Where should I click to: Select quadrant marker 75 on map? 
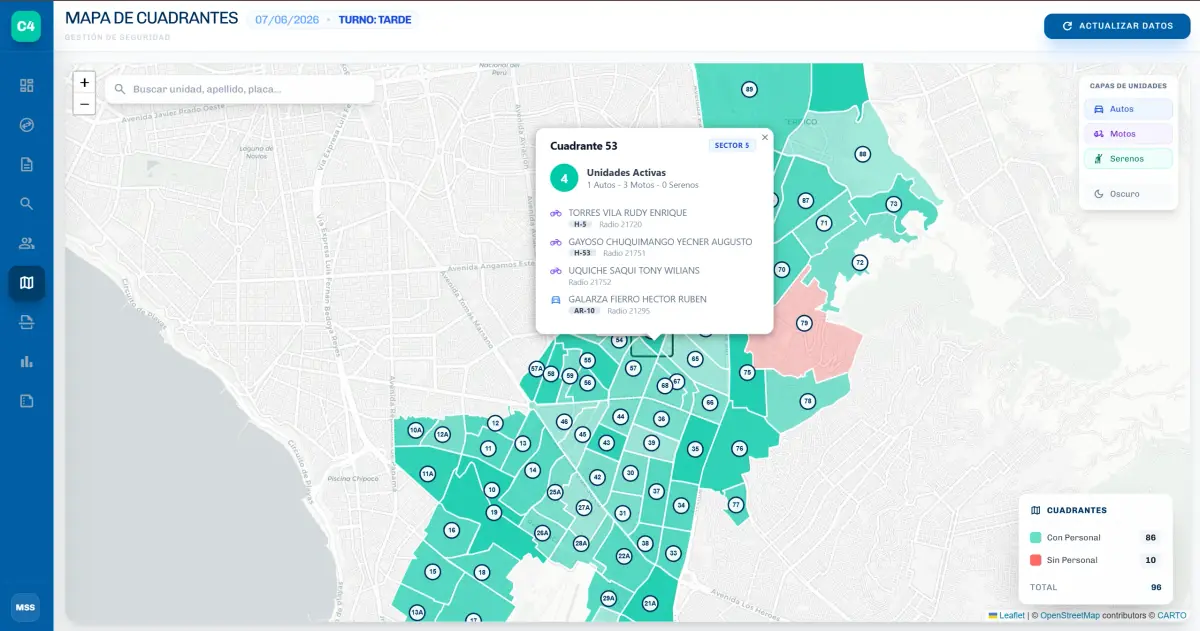[746, 372]
